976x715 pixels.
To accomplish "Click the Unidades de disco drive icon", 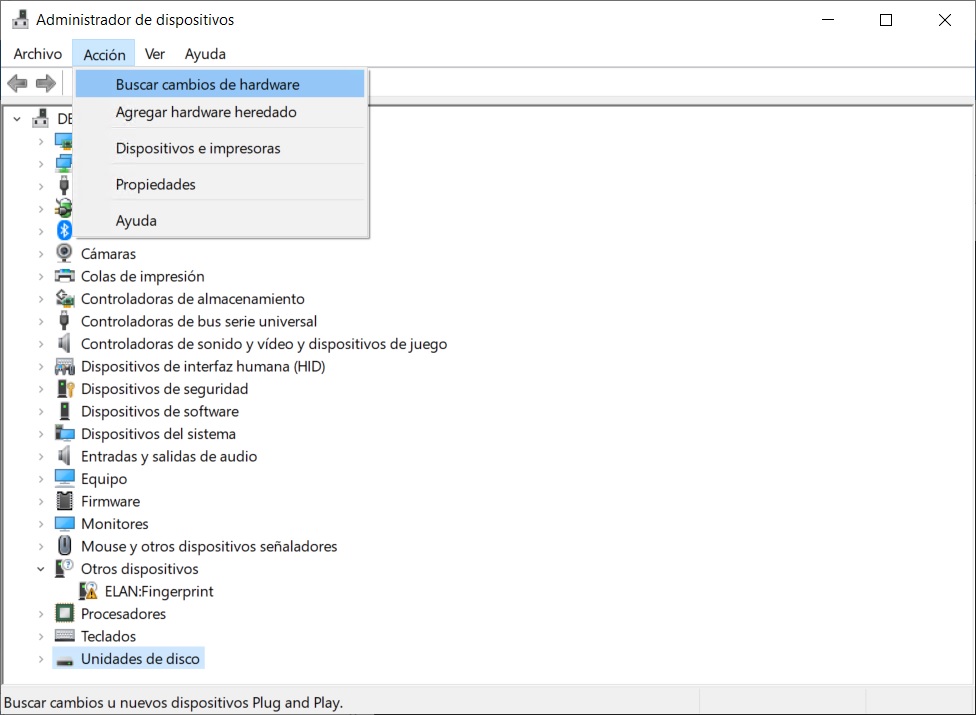I will 65,659.
